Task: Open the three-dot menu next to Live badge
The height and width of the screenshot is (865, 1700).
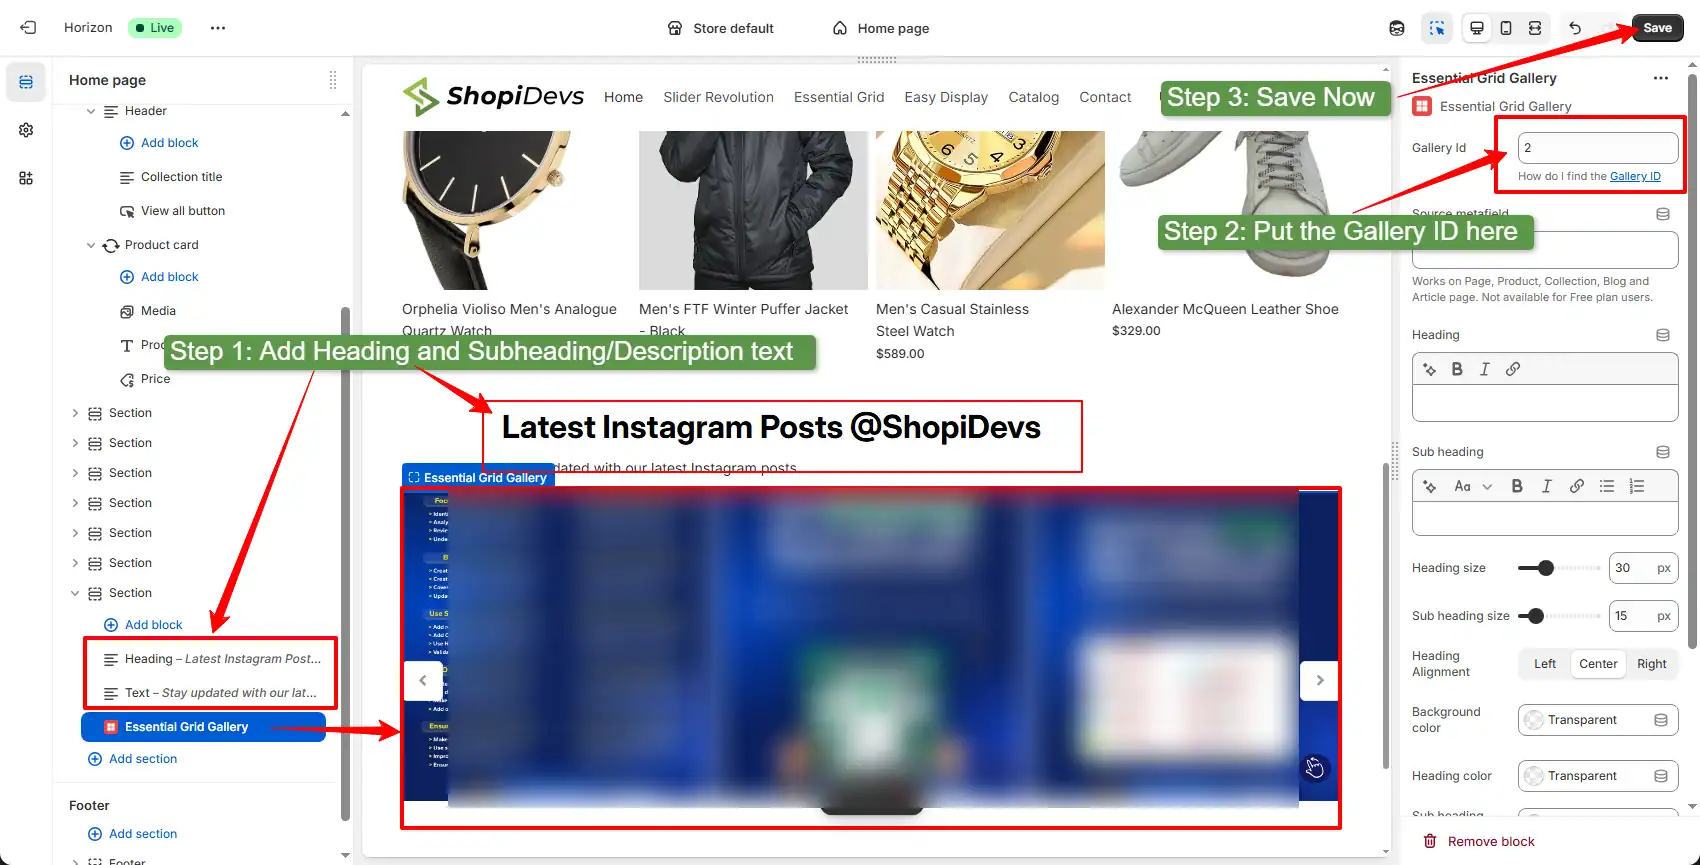Action: (218, 28)
